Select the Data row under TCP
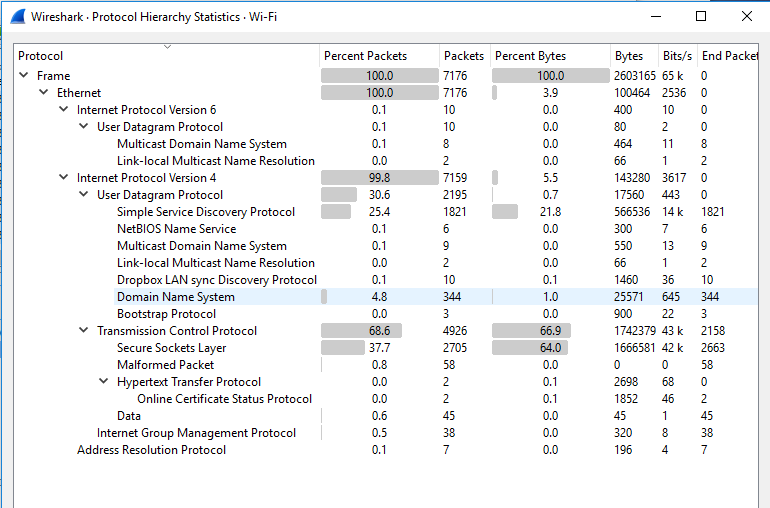Image resolution: width=770 pixels, height=508 pixels. (x=386, y=416)
